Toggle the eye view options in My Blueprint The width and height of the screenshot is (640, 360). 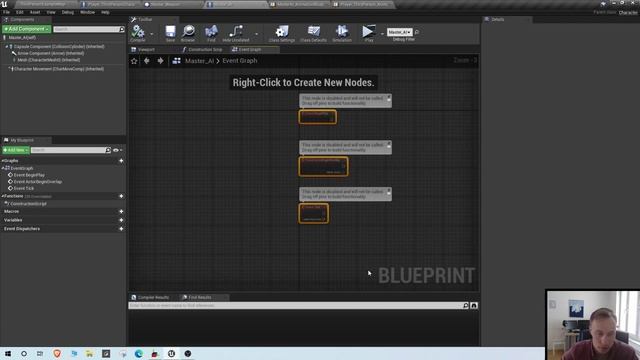point(117,150)
